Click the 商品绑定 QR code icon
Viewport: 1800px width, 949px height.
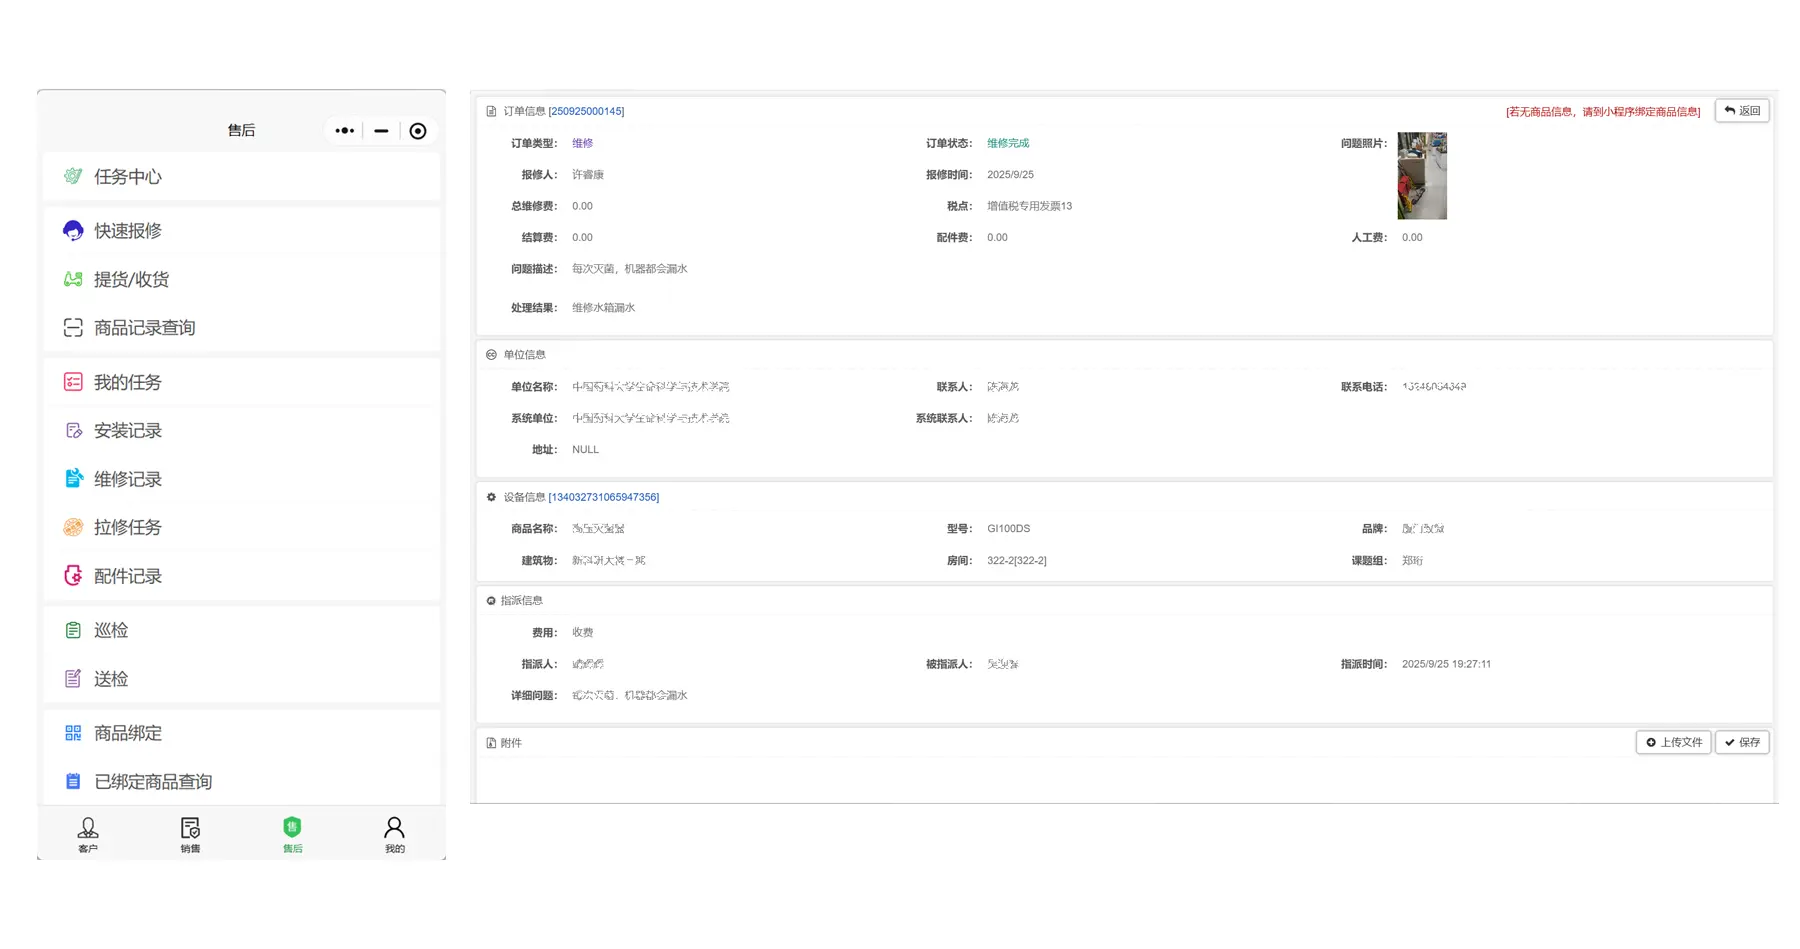(x=73, y=733)
